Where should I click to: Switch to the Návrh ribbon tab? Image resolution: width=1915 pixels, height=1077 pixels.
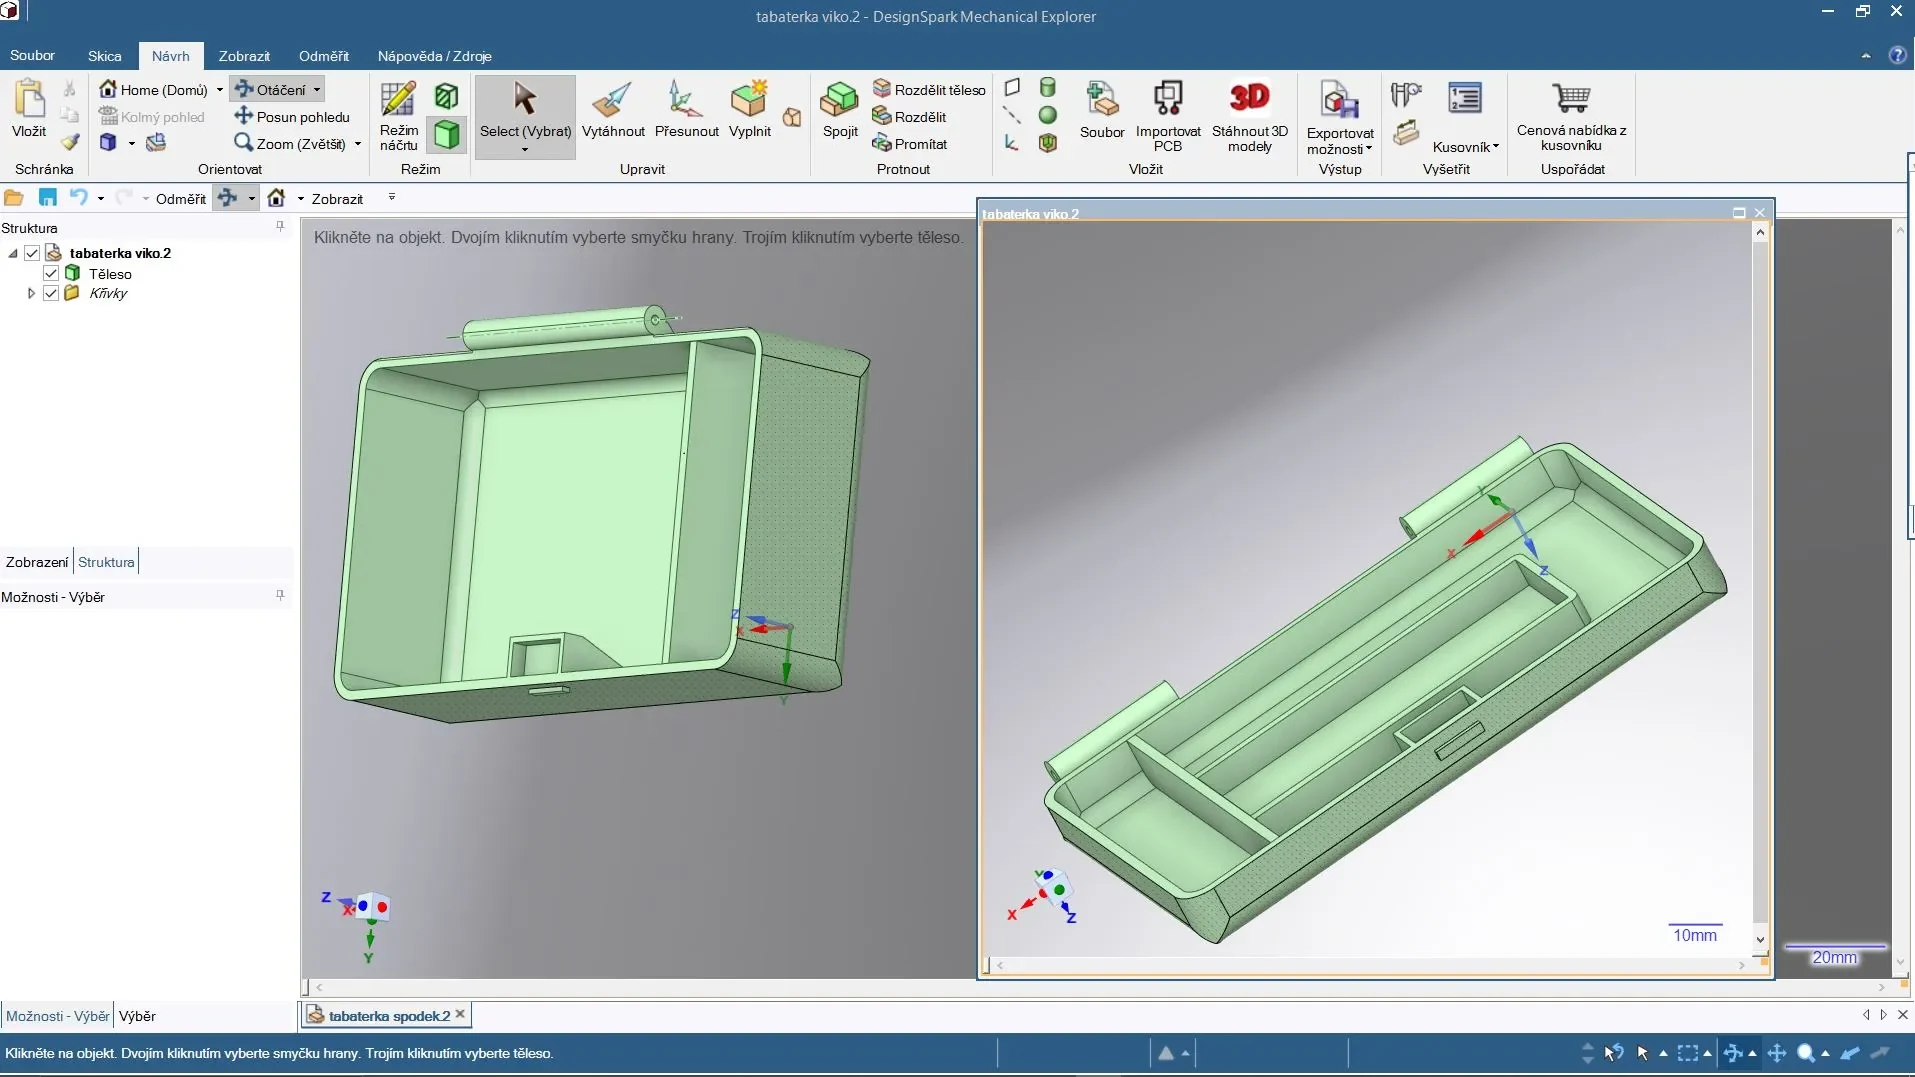click(171, 56)
